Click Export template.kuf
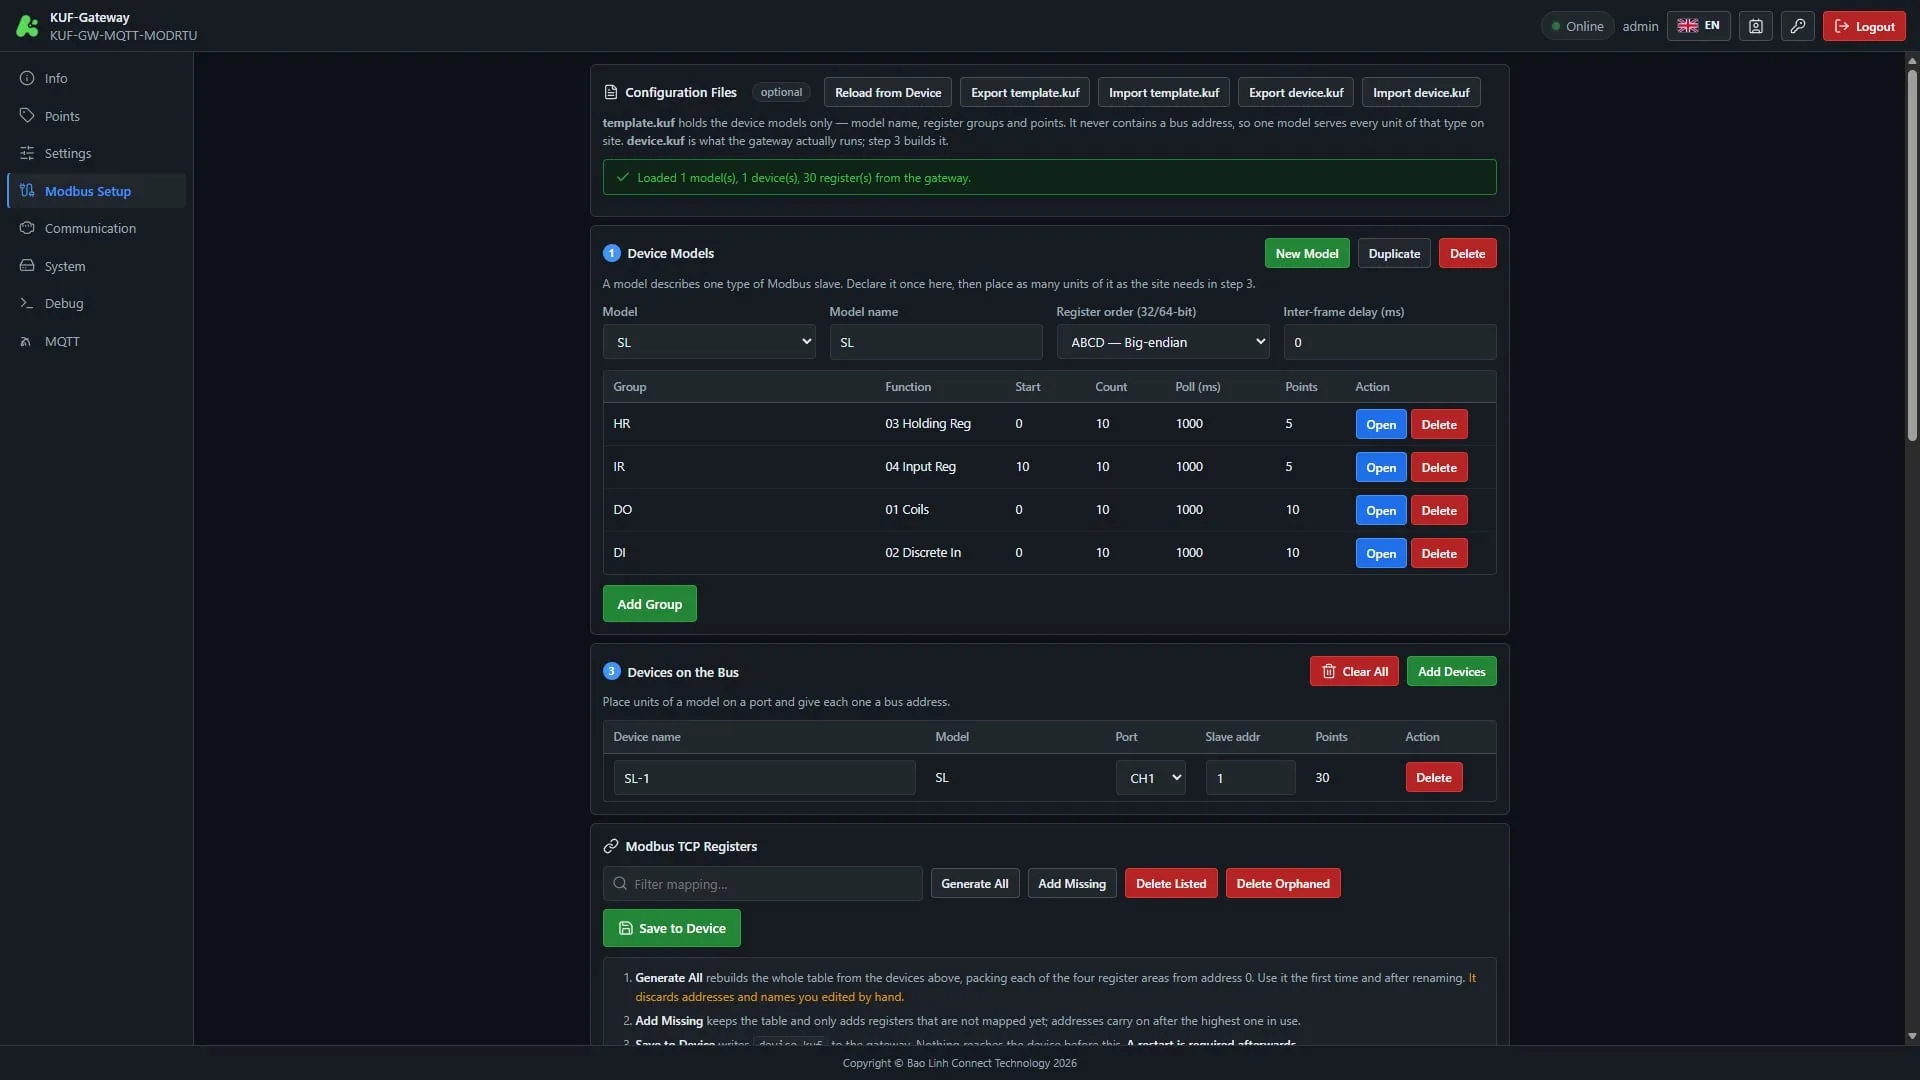 click(x=1025, y=92)
